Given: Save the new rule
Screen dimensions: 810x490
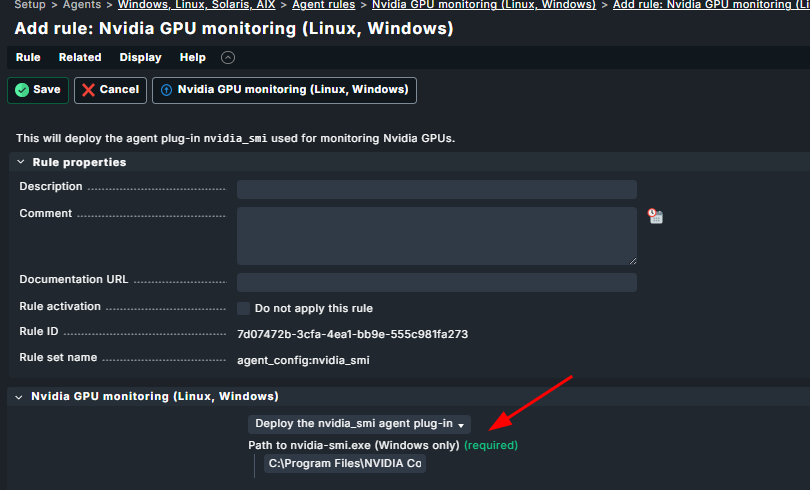Looking at the screenshot, I should [x=38, y=90].
